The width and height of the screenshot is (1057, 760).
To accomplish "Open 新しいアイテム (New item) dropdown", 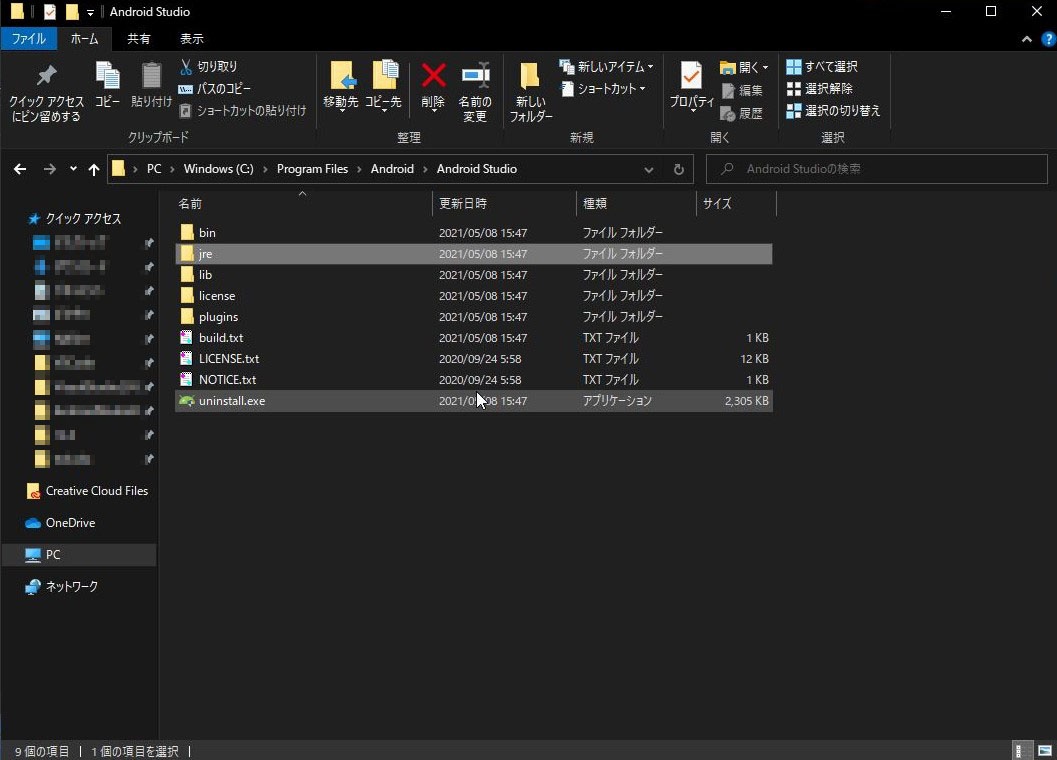I will [x=606, y=66].
